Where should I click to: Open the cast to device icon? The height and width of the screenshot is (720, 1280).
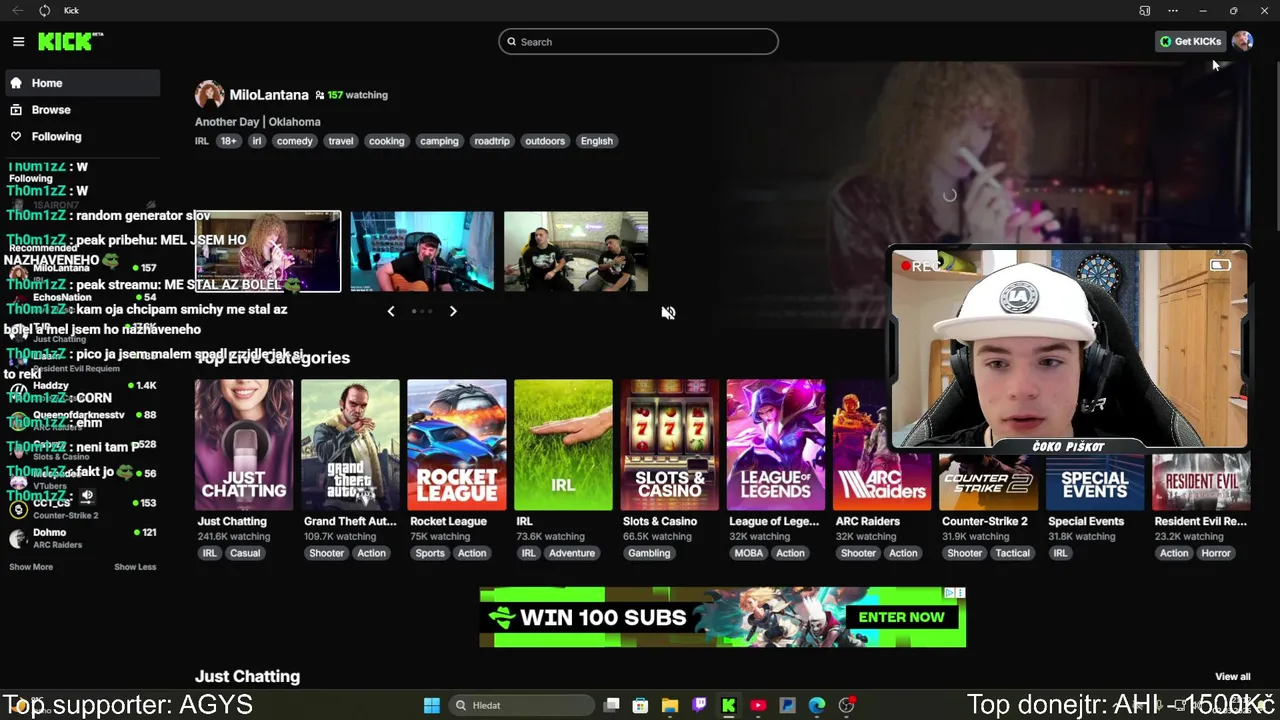[1145, 10]
